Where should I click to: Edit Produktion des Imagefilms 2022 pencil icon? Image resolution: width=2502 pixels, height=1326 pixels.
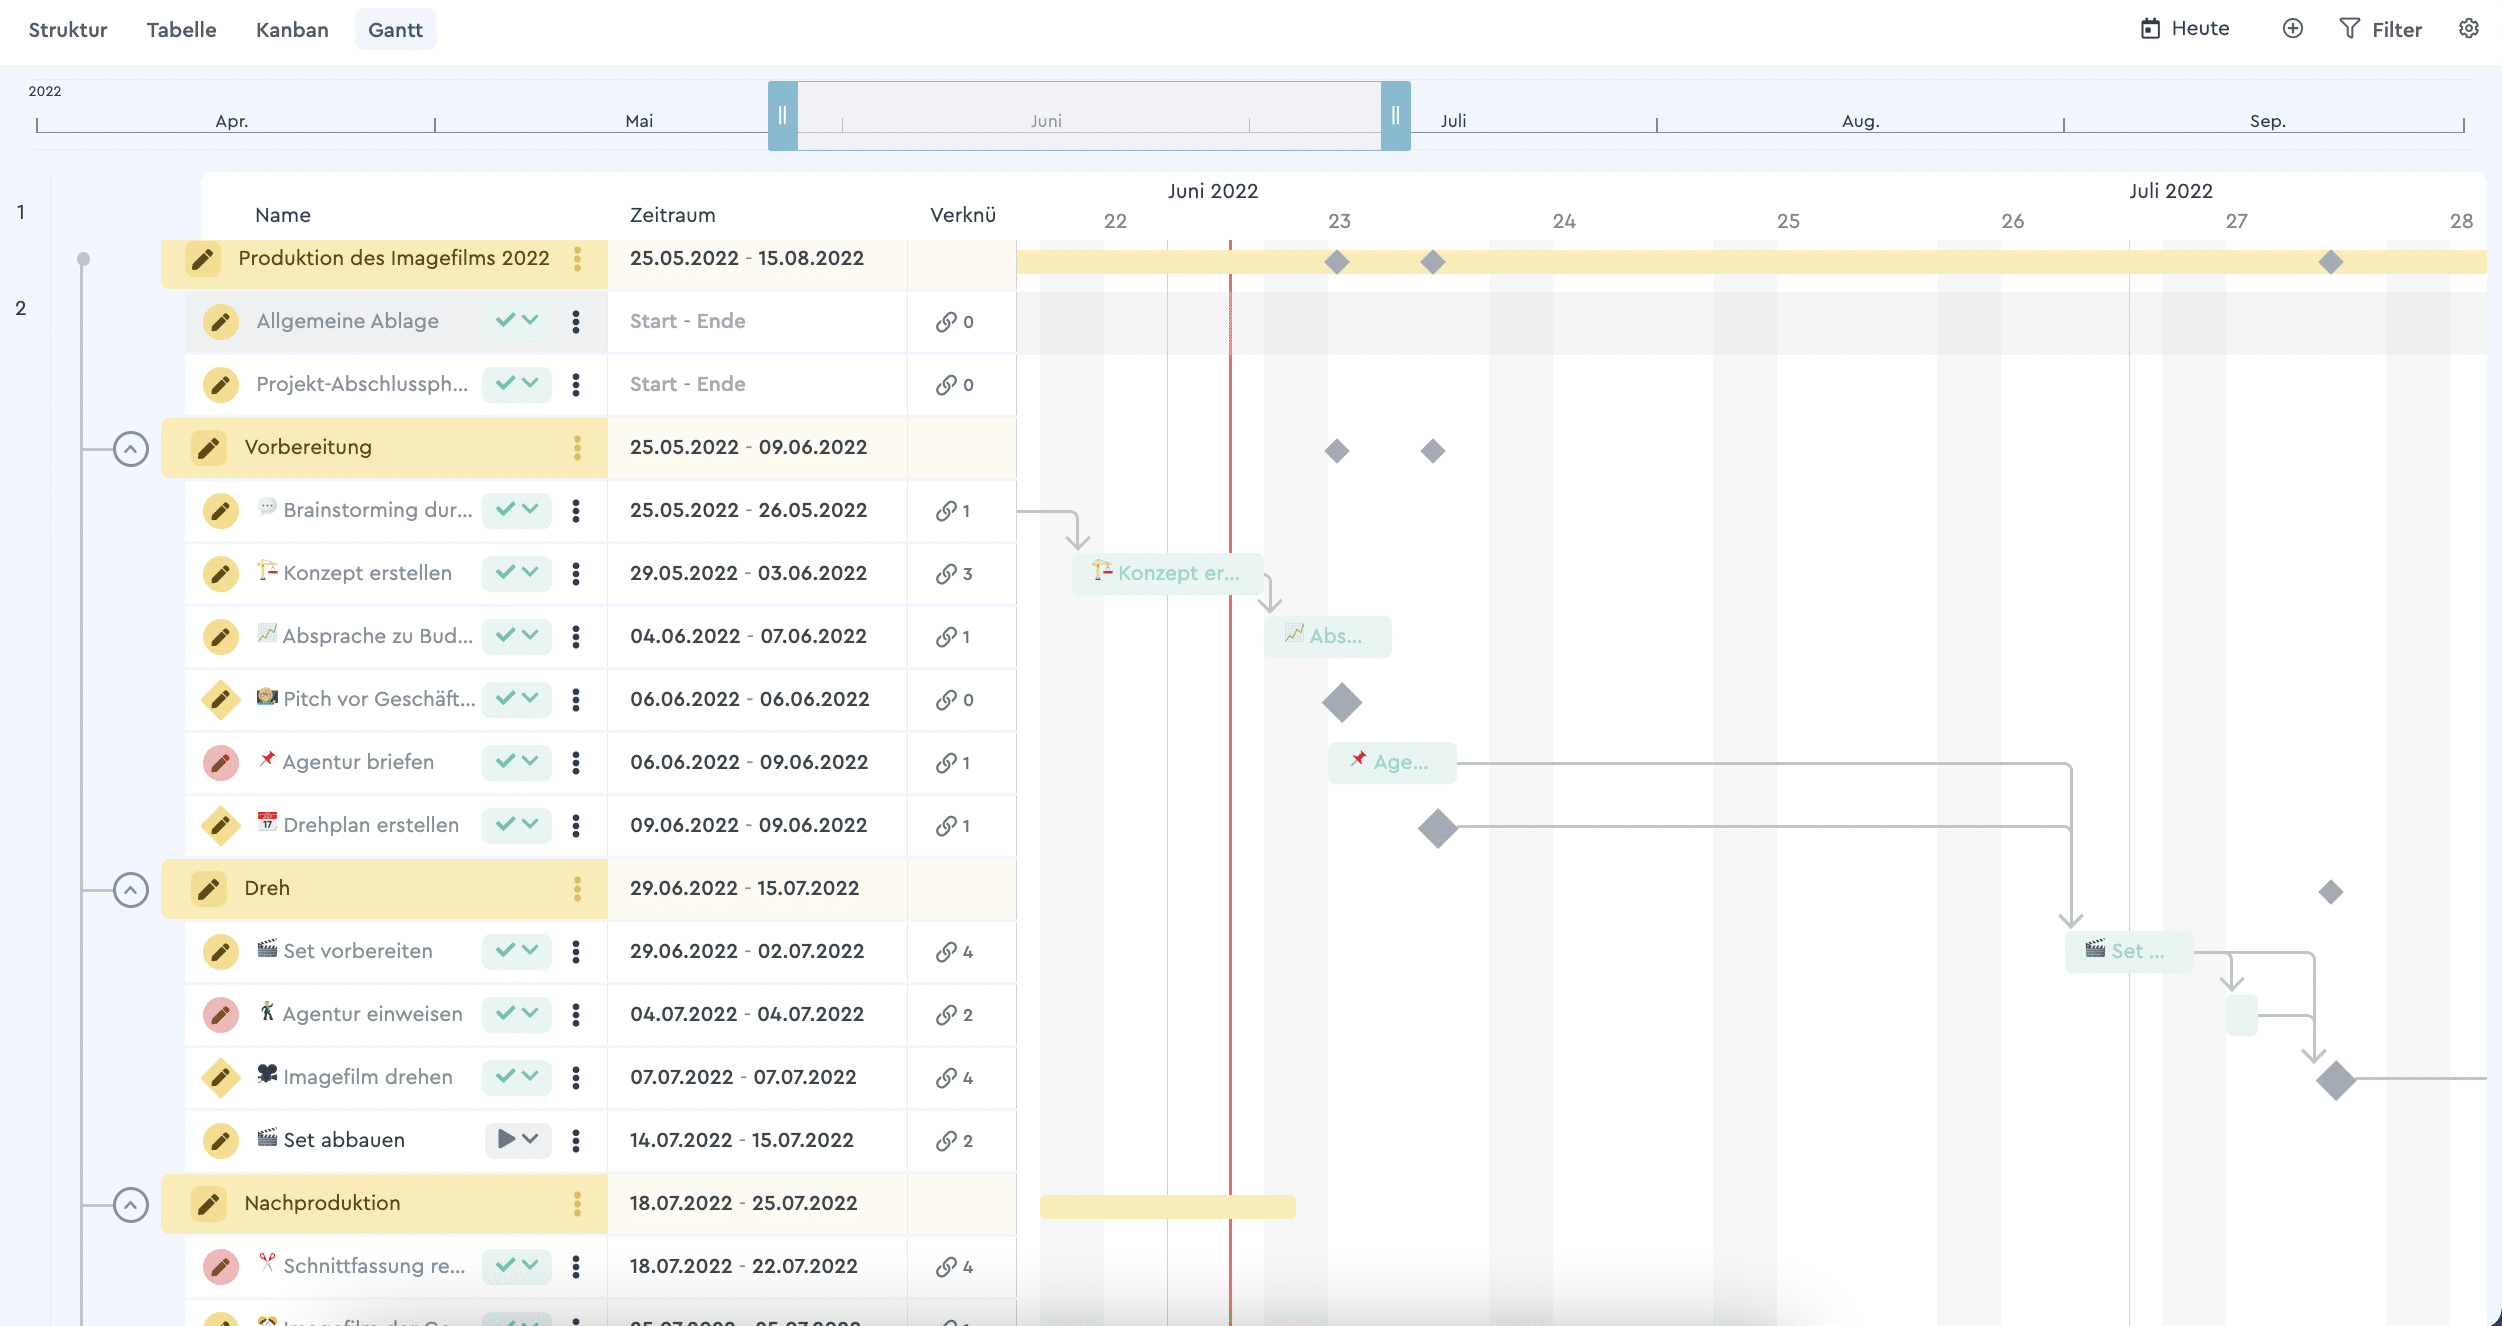click(x=203, y=259)
